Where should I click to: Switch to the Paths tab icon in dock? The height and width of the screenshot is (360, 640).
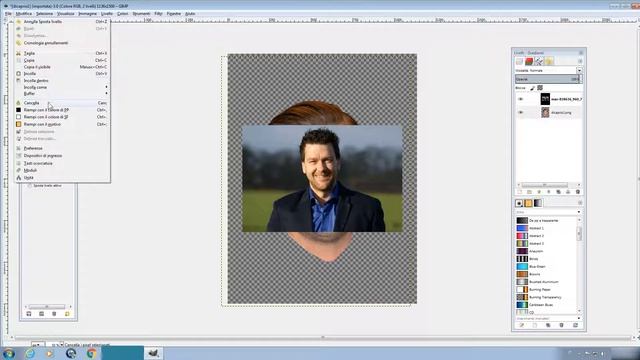539,61
